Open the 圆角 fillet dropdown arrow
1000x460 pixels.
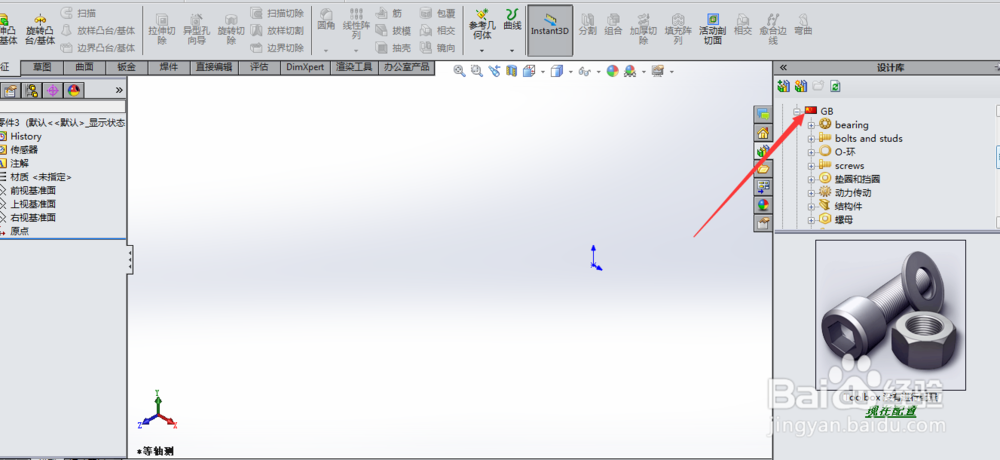tap(326, 50)
